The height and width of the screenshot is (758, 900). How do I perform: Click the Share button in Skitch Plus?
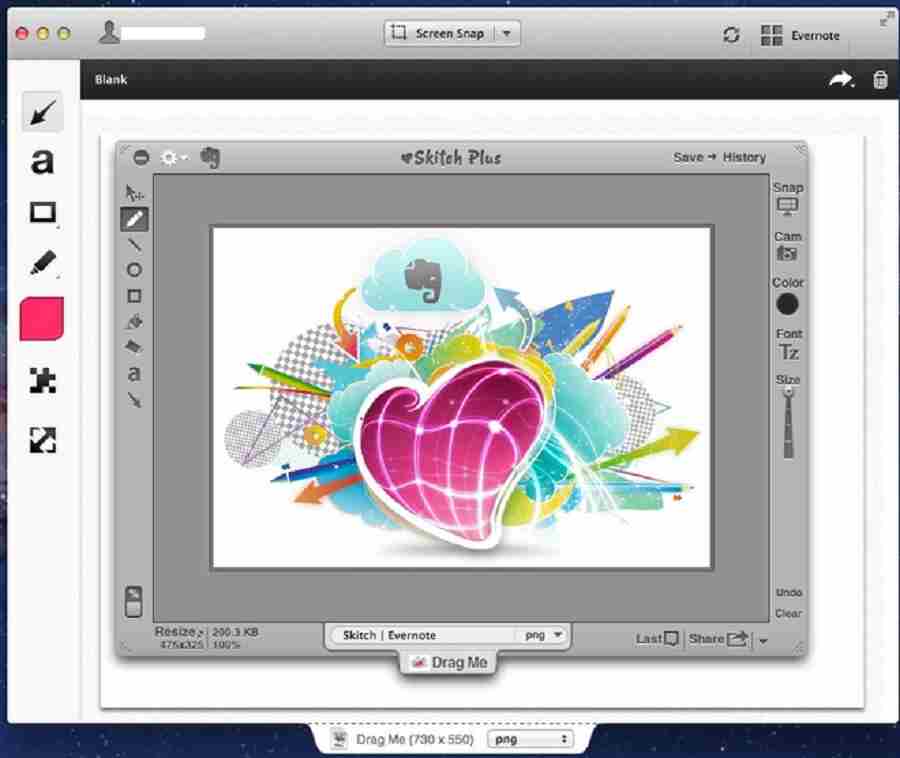point(719,639)
